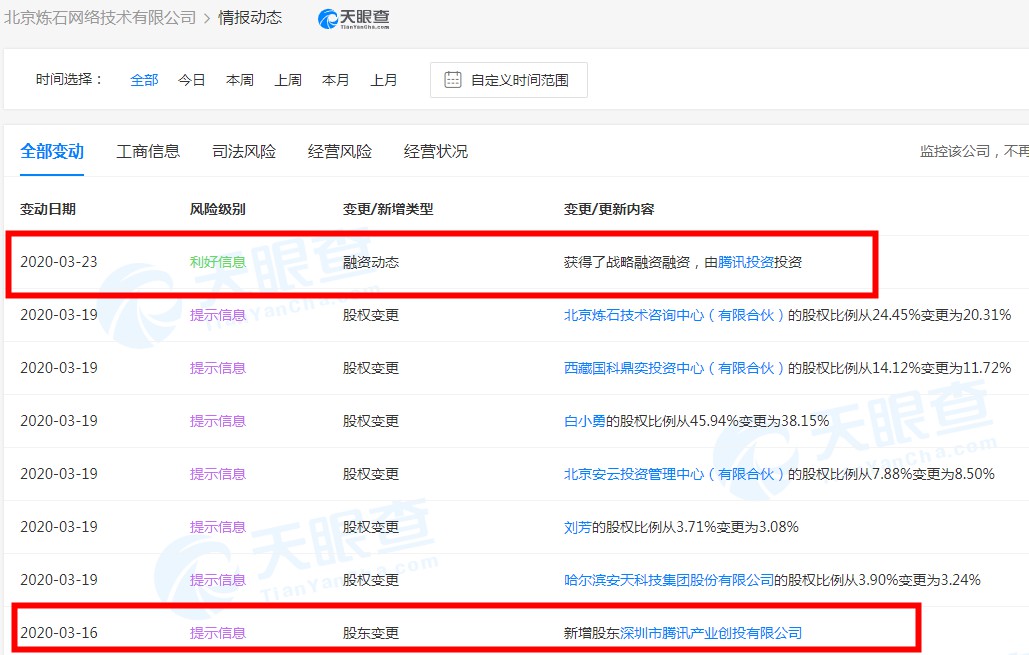The width and height of the screenshot is (1029, 655).
Task: Select the 今日 time filter
Action: pyautogui.click(x=192, y=80)
